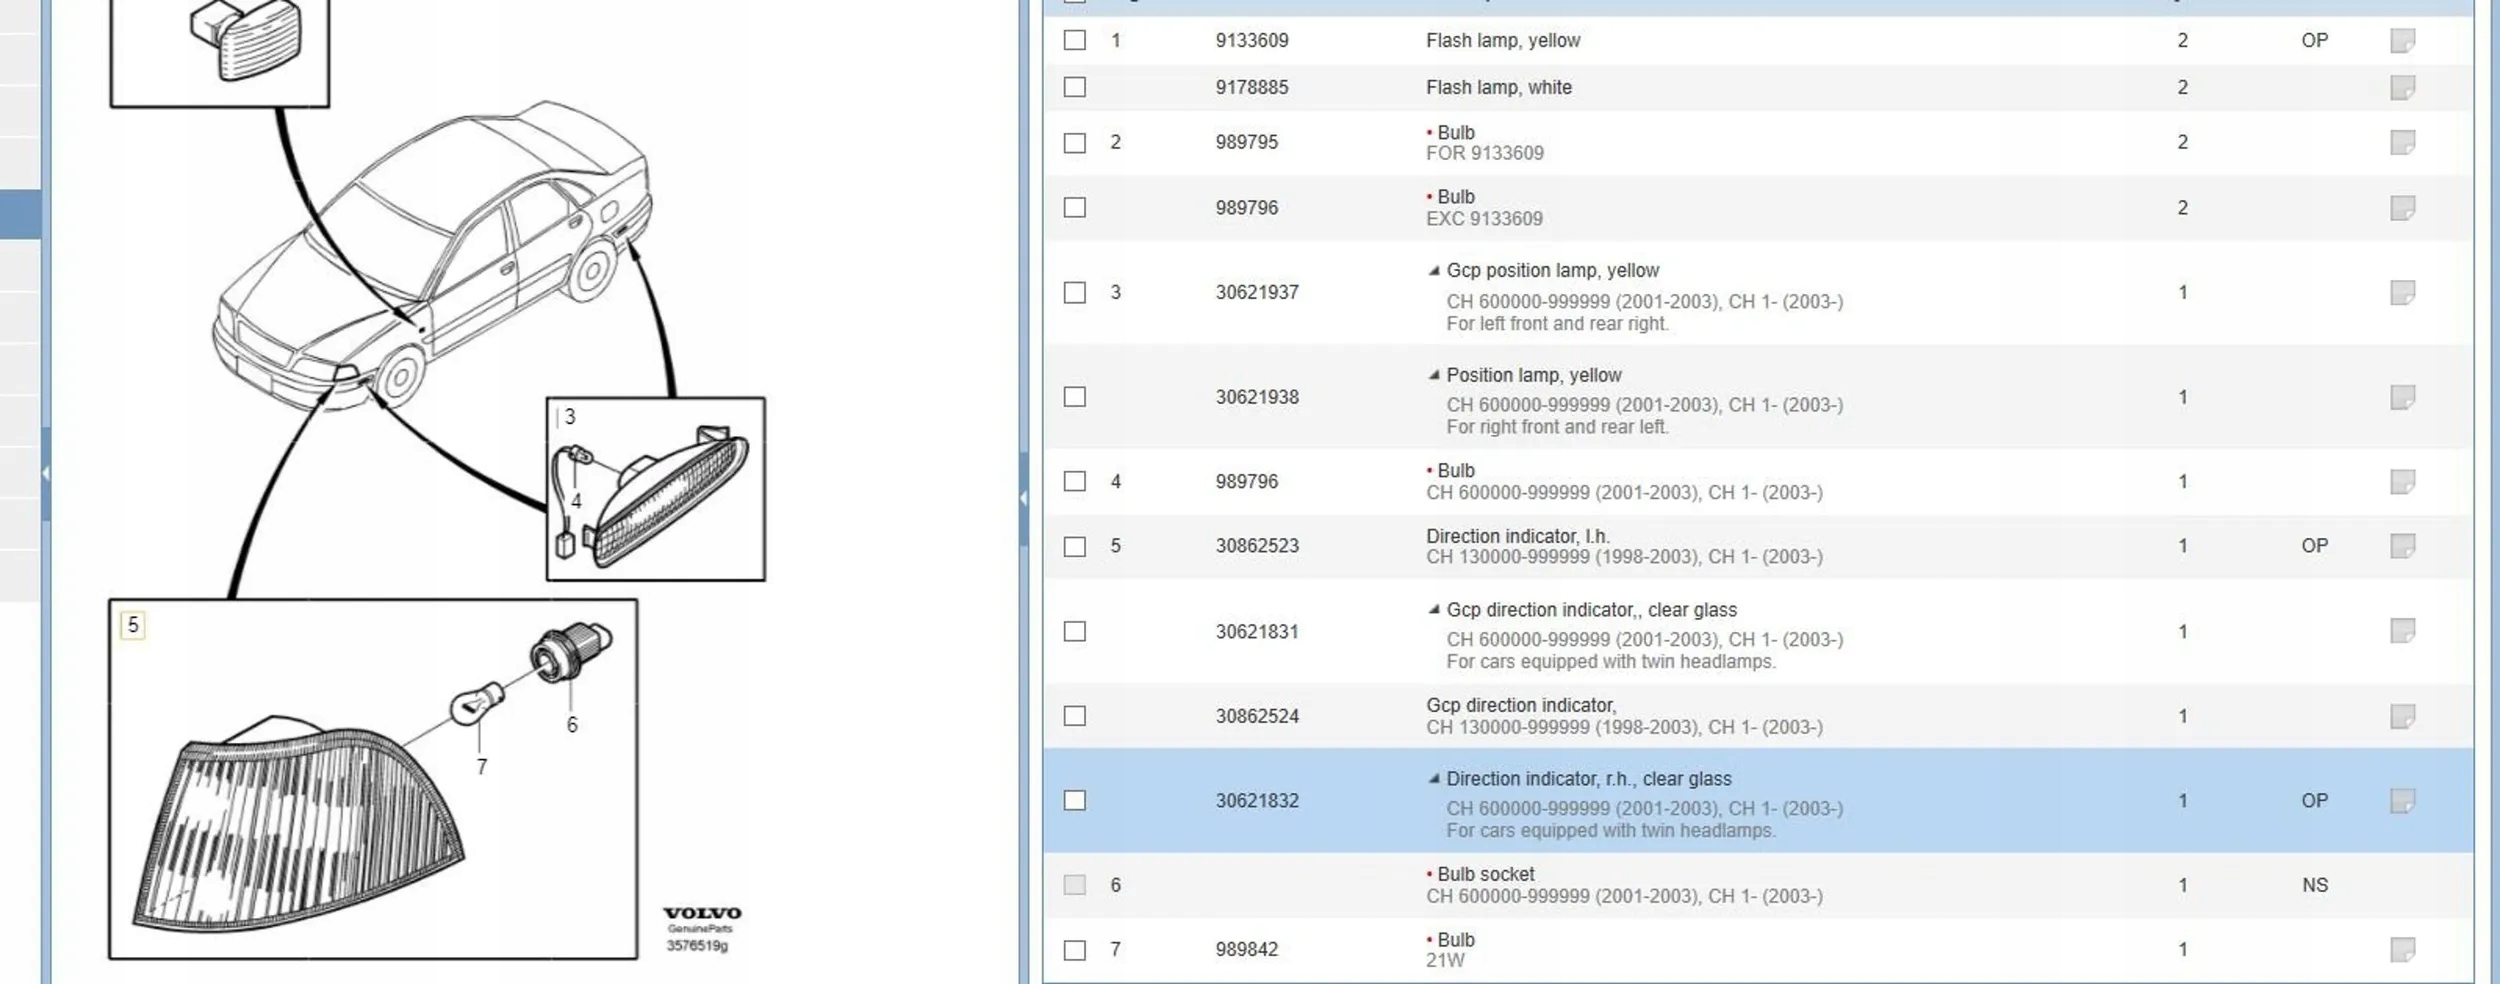Open note icon for part 30621831
Image resolution: width=2500 pixels, height=984 pixels.
(x=2402, y=631)
